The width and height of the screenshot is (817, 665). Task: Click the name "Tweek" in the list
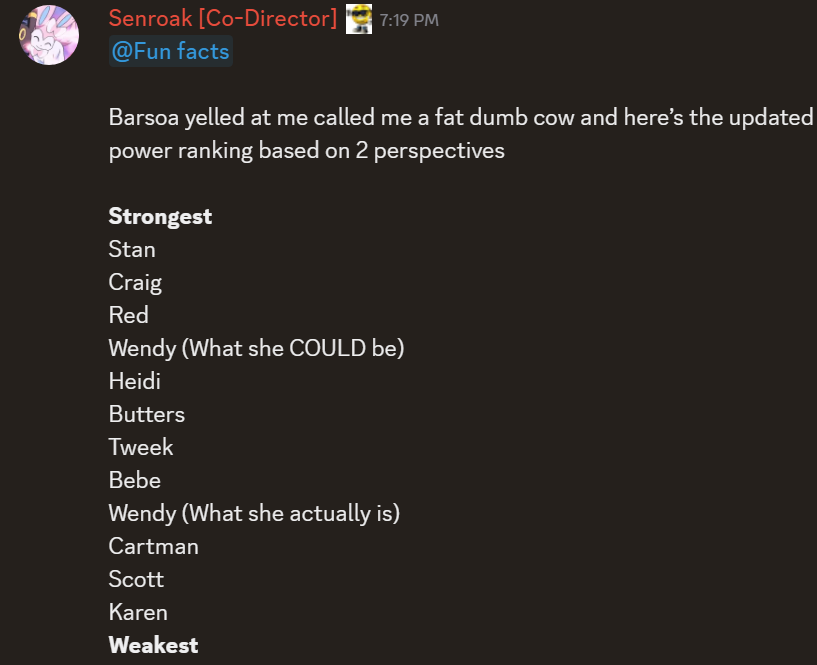tap(141, 447)
